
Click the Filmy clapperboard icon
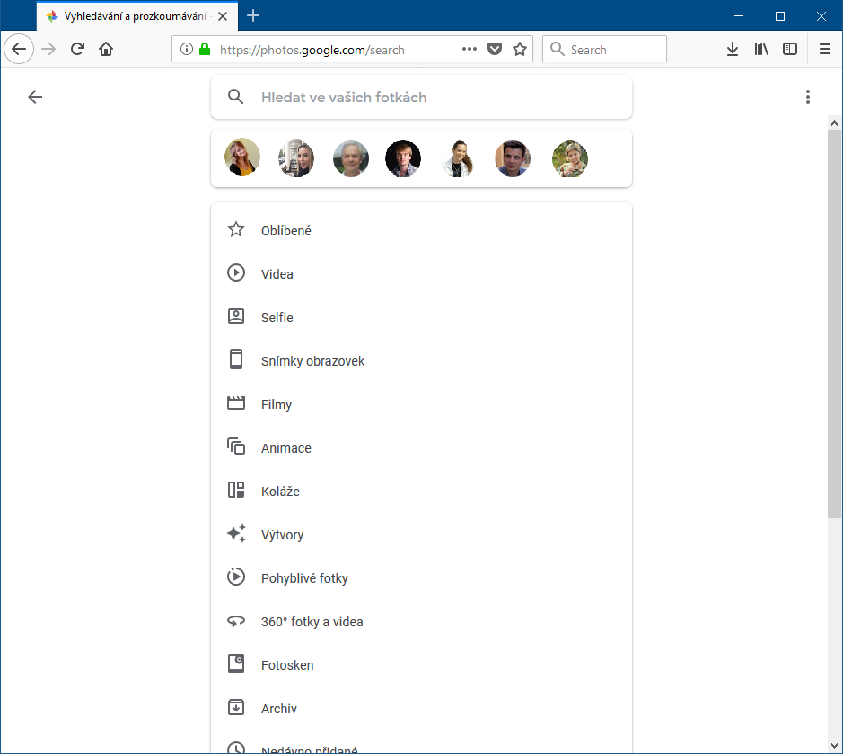pyautogui.click(x=235, y=403)
